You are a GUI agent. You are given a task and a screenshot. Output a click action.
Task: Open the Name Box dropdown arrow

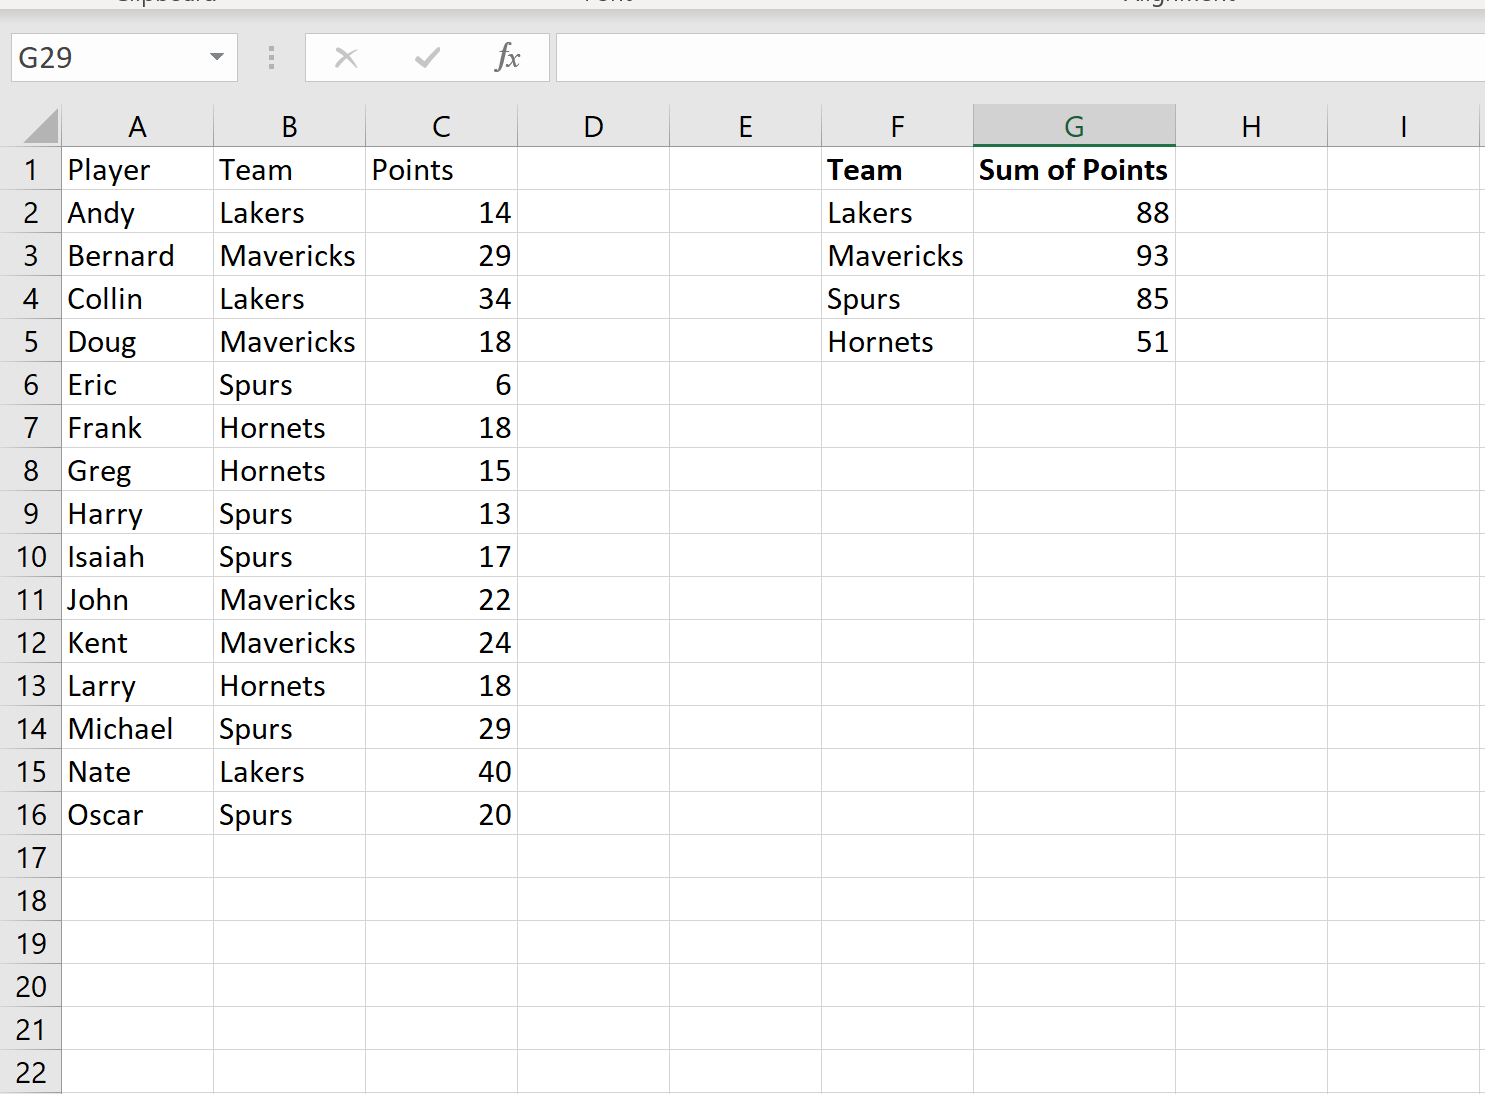click(216, 57)
